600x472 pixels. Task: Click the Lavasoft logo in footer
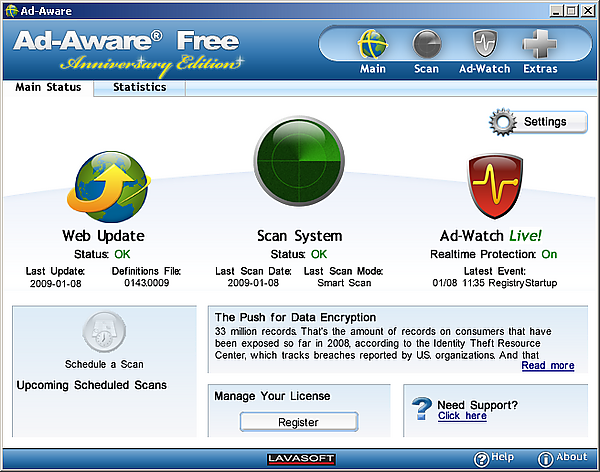[301, 459]
